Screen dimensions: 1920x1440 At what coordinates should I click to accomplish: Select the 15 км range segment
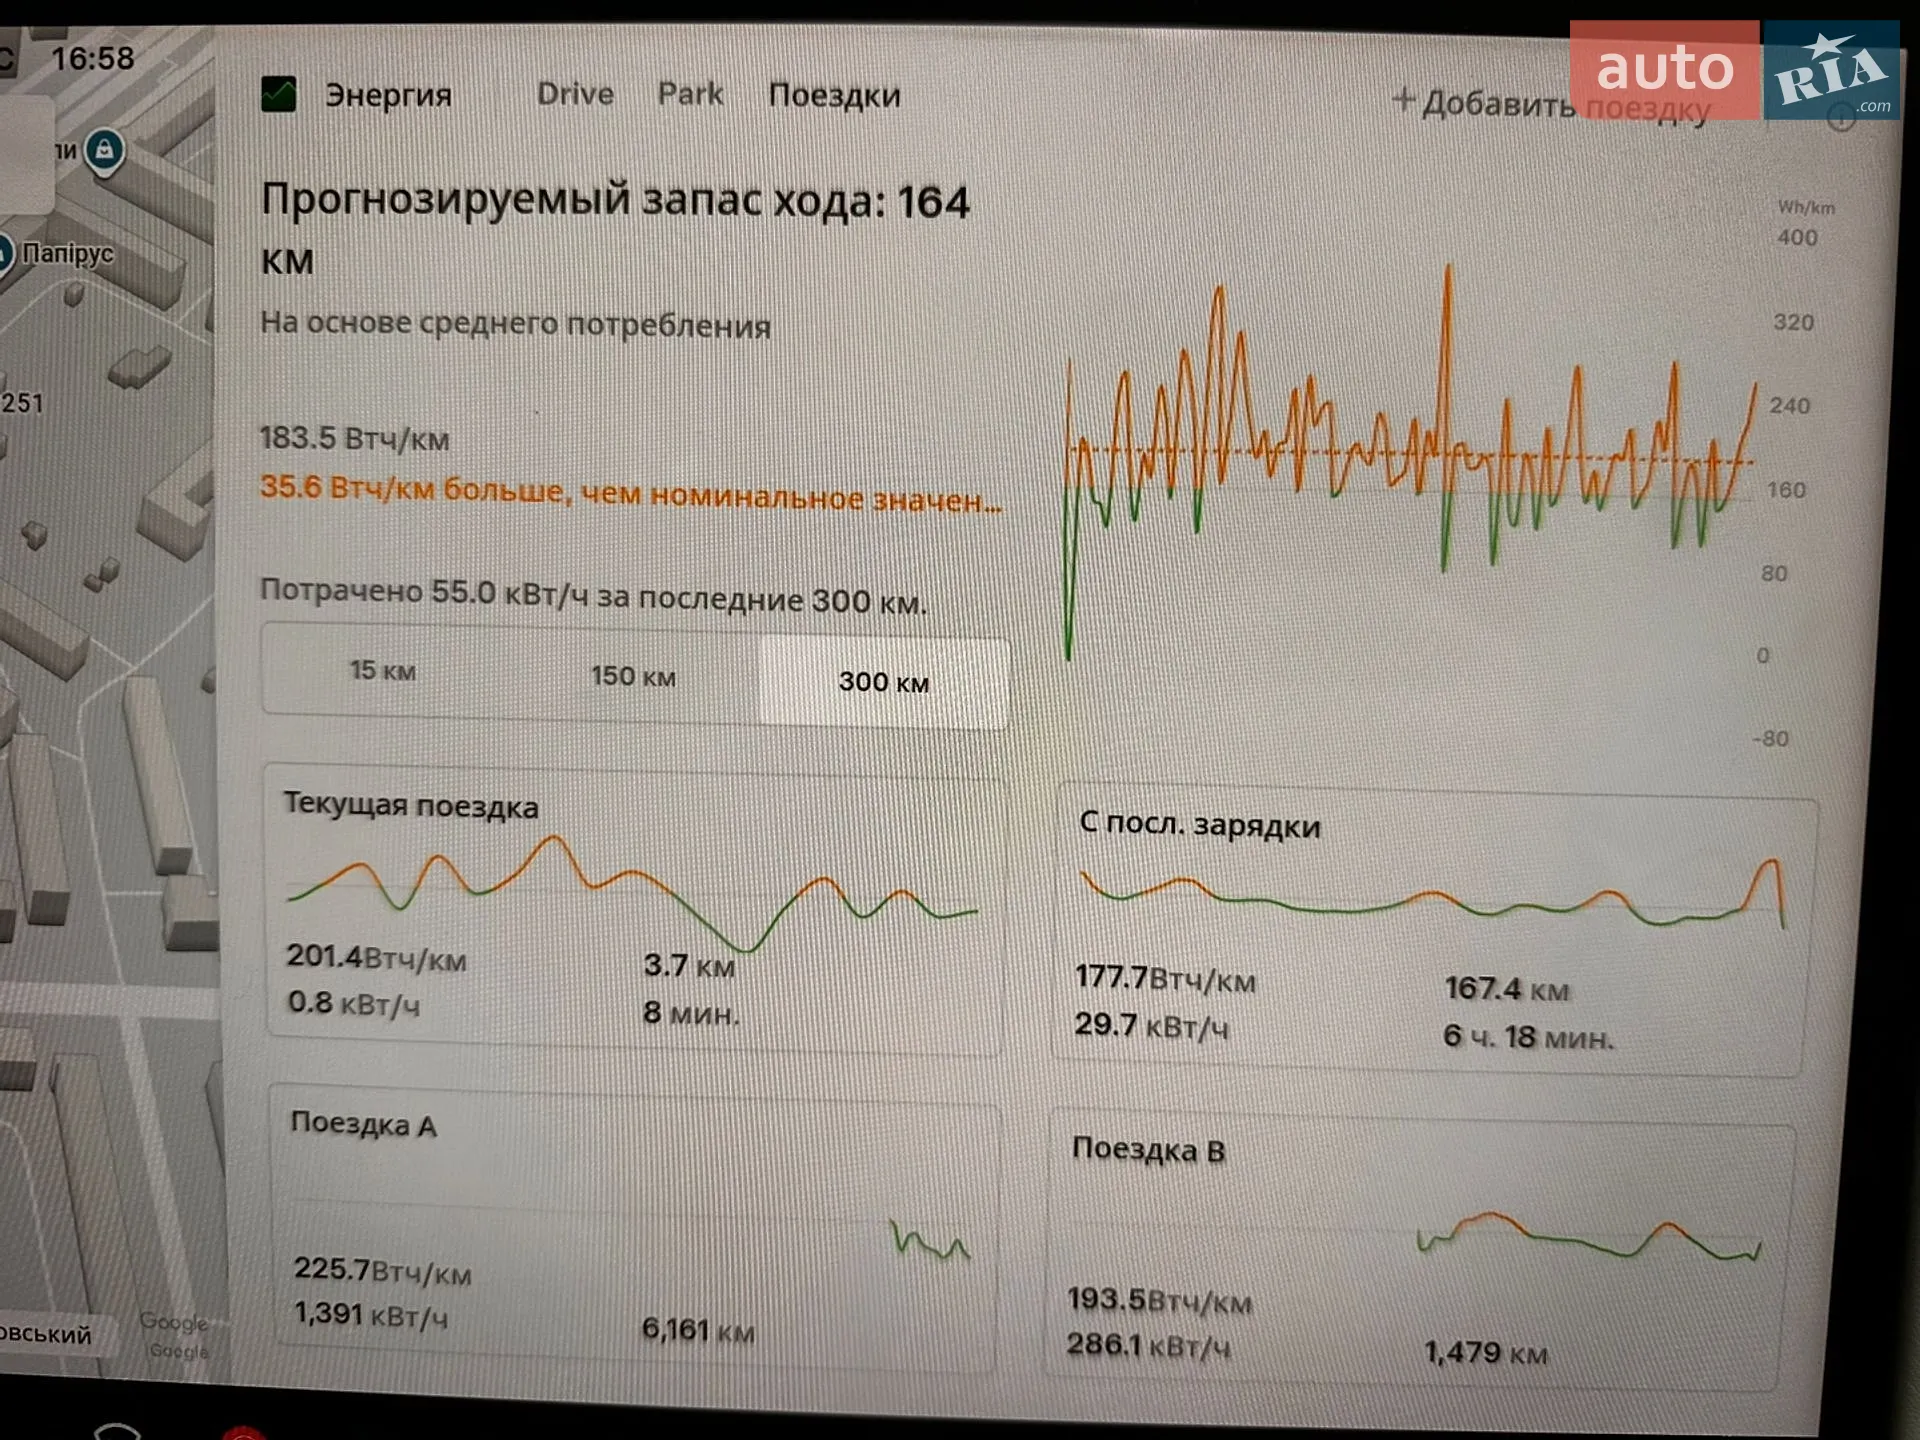click(383, 670)
